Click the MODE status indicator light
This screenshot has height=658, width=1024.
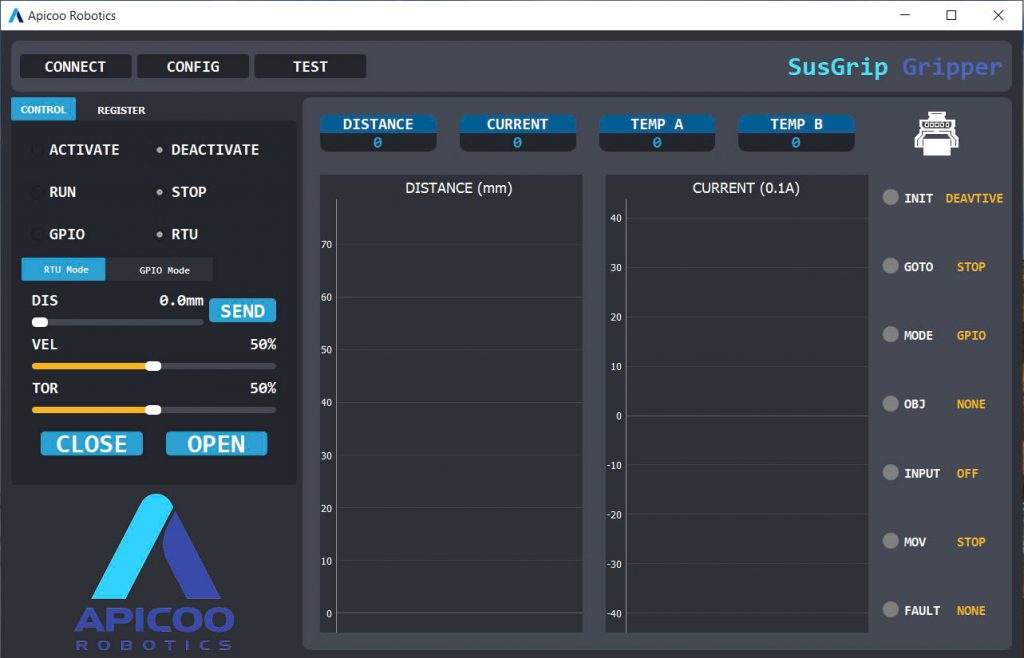point(890,334)
